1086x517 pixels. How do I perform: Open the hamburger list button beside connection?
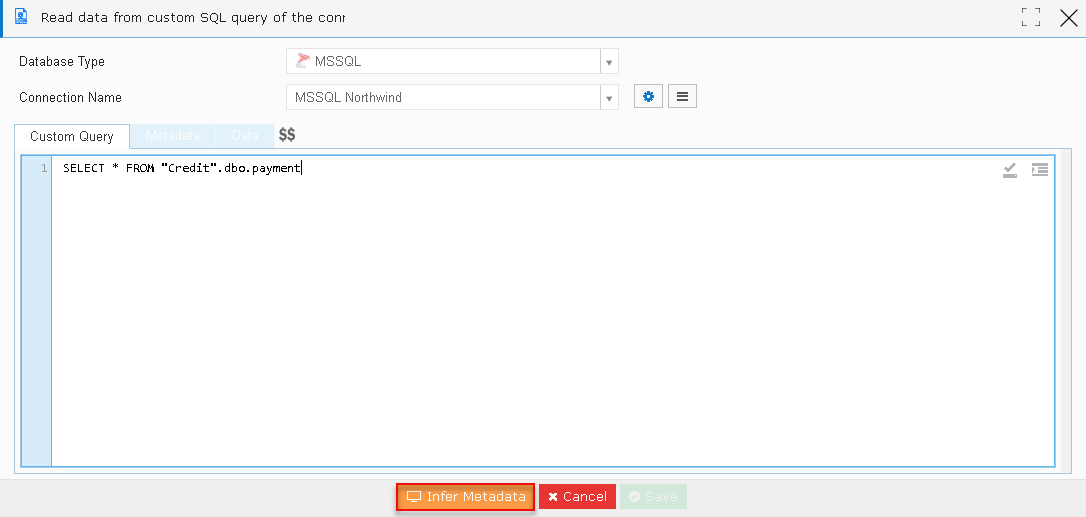(682, 97)
